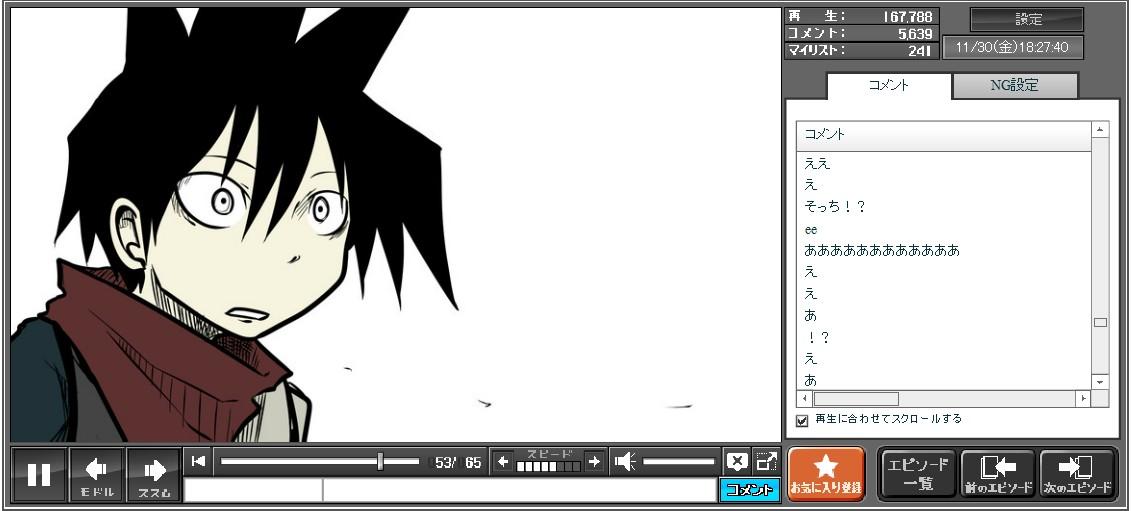Viewport: 1131px width, 511px height.
Task: Toggle the auto-scroll with playback checkbox
Action: (802, 420)
